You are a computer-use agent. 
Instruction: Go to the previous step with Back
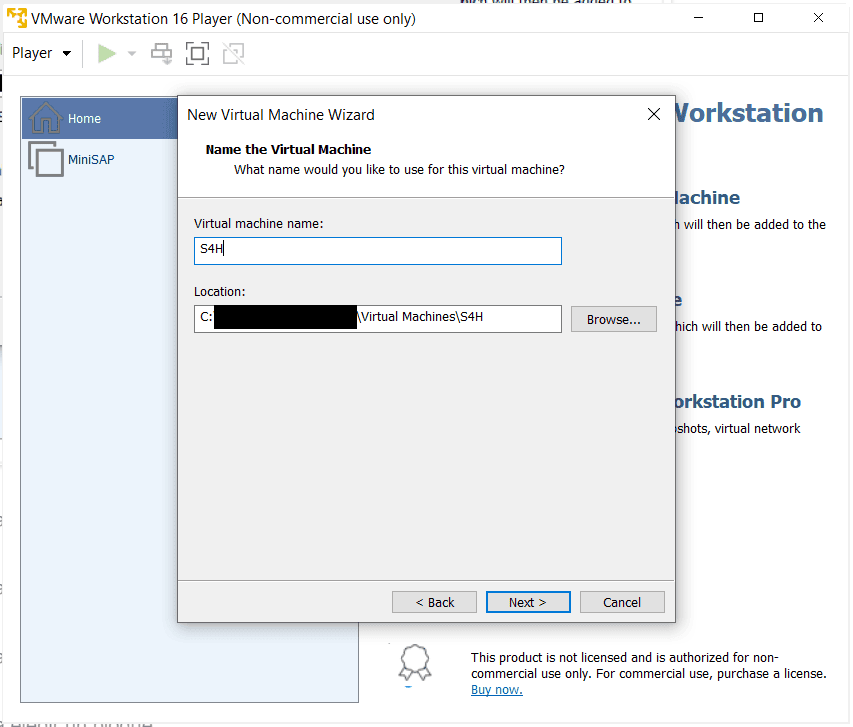pos(434,602)
